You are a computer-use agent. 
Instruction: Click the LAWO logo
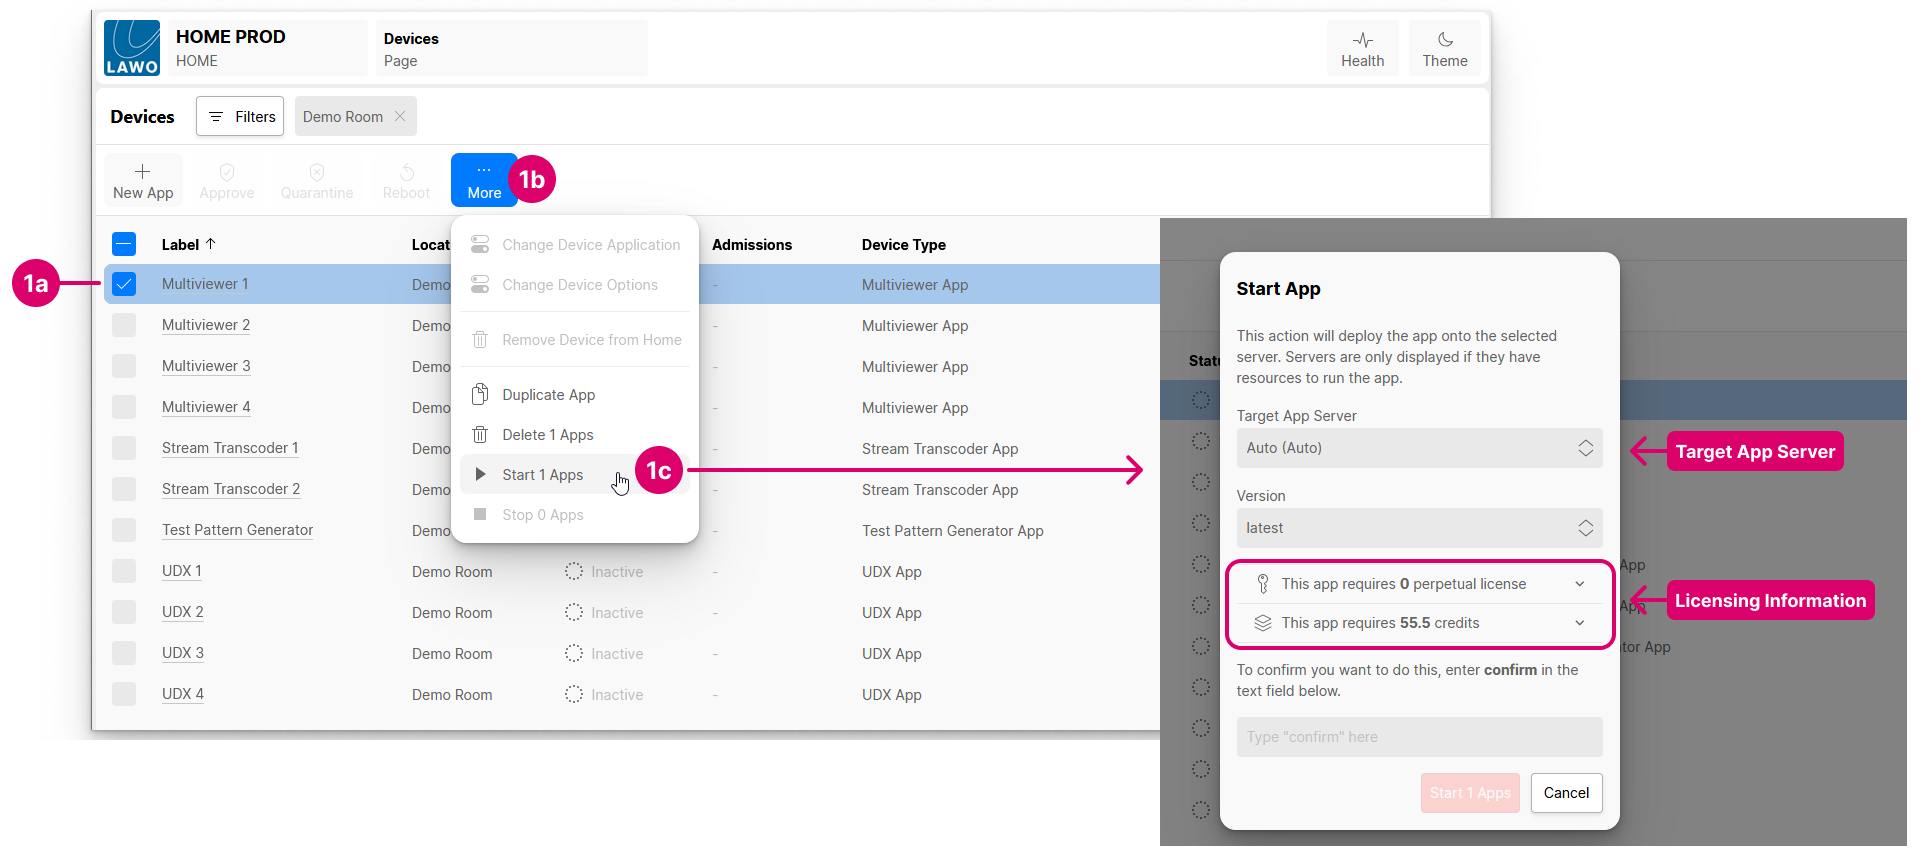[132, 48]
